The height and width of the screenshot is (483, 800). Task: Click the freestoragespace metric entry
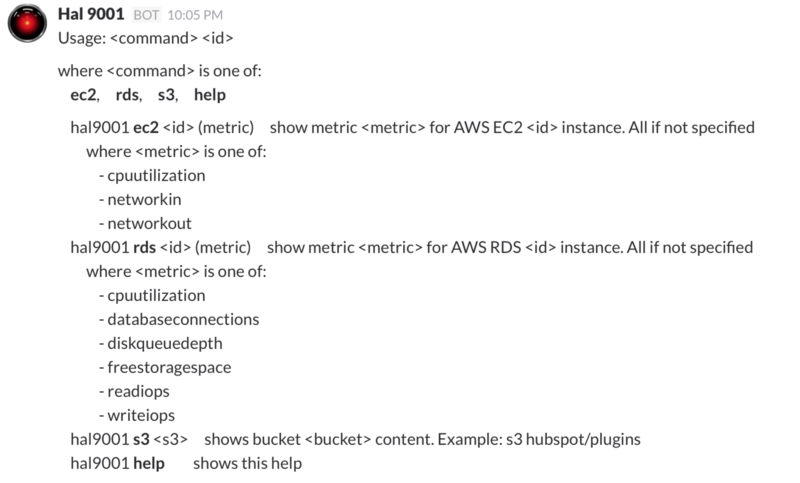(164, 367)
